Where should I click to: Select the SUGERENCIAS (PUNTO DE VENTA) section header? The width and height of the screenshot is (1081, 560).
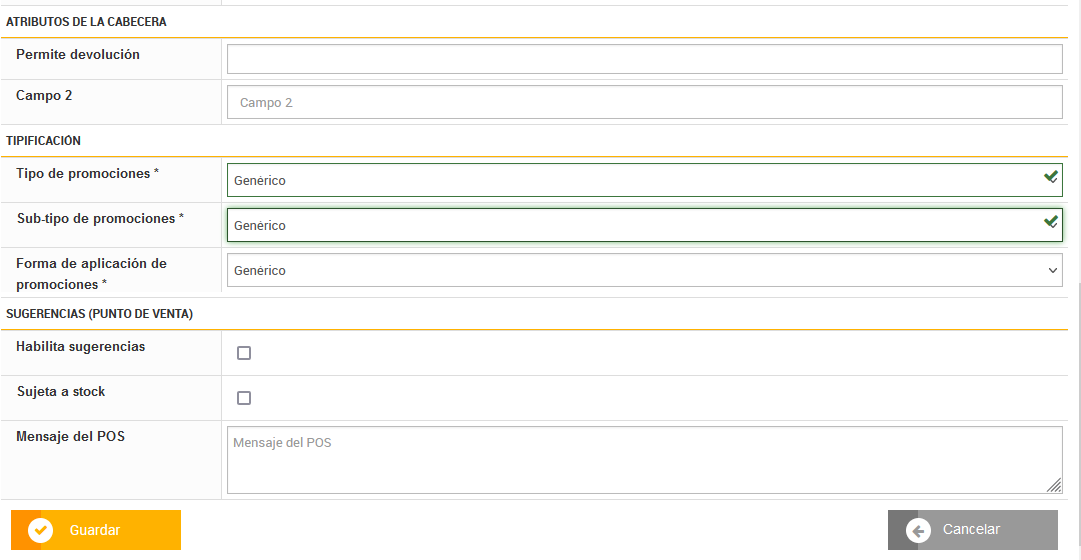click(x=100, y=314)
